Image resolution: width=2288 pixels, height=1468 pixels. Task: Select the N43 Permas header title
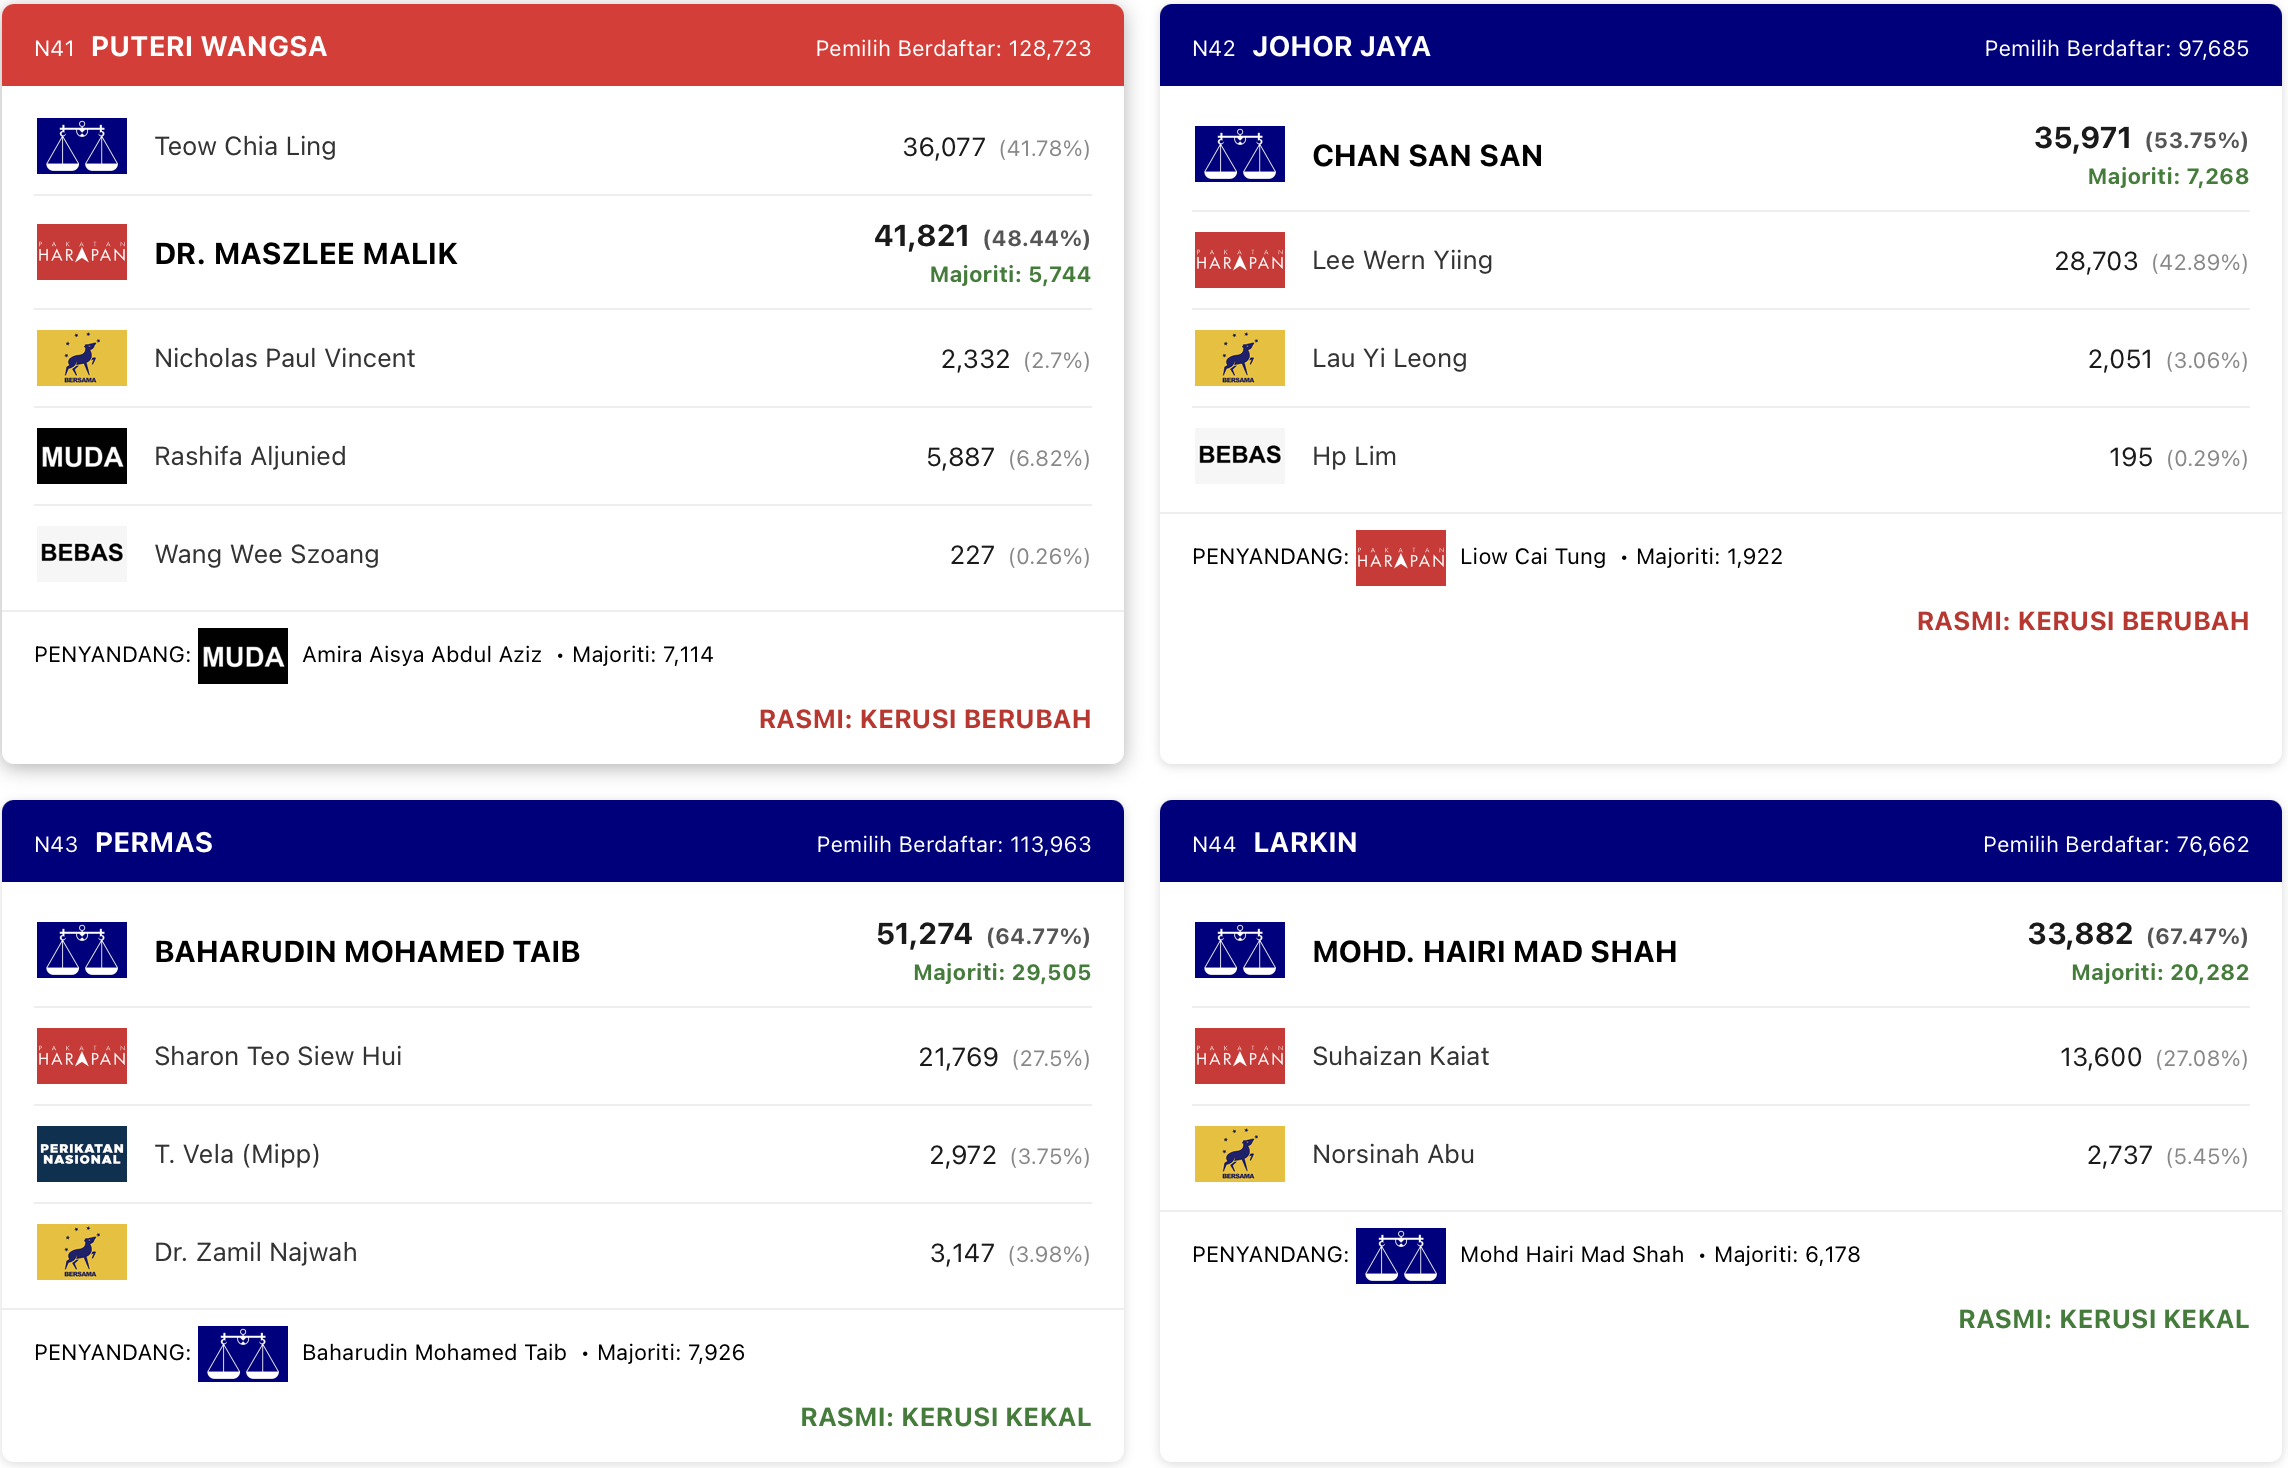point(154,843)
